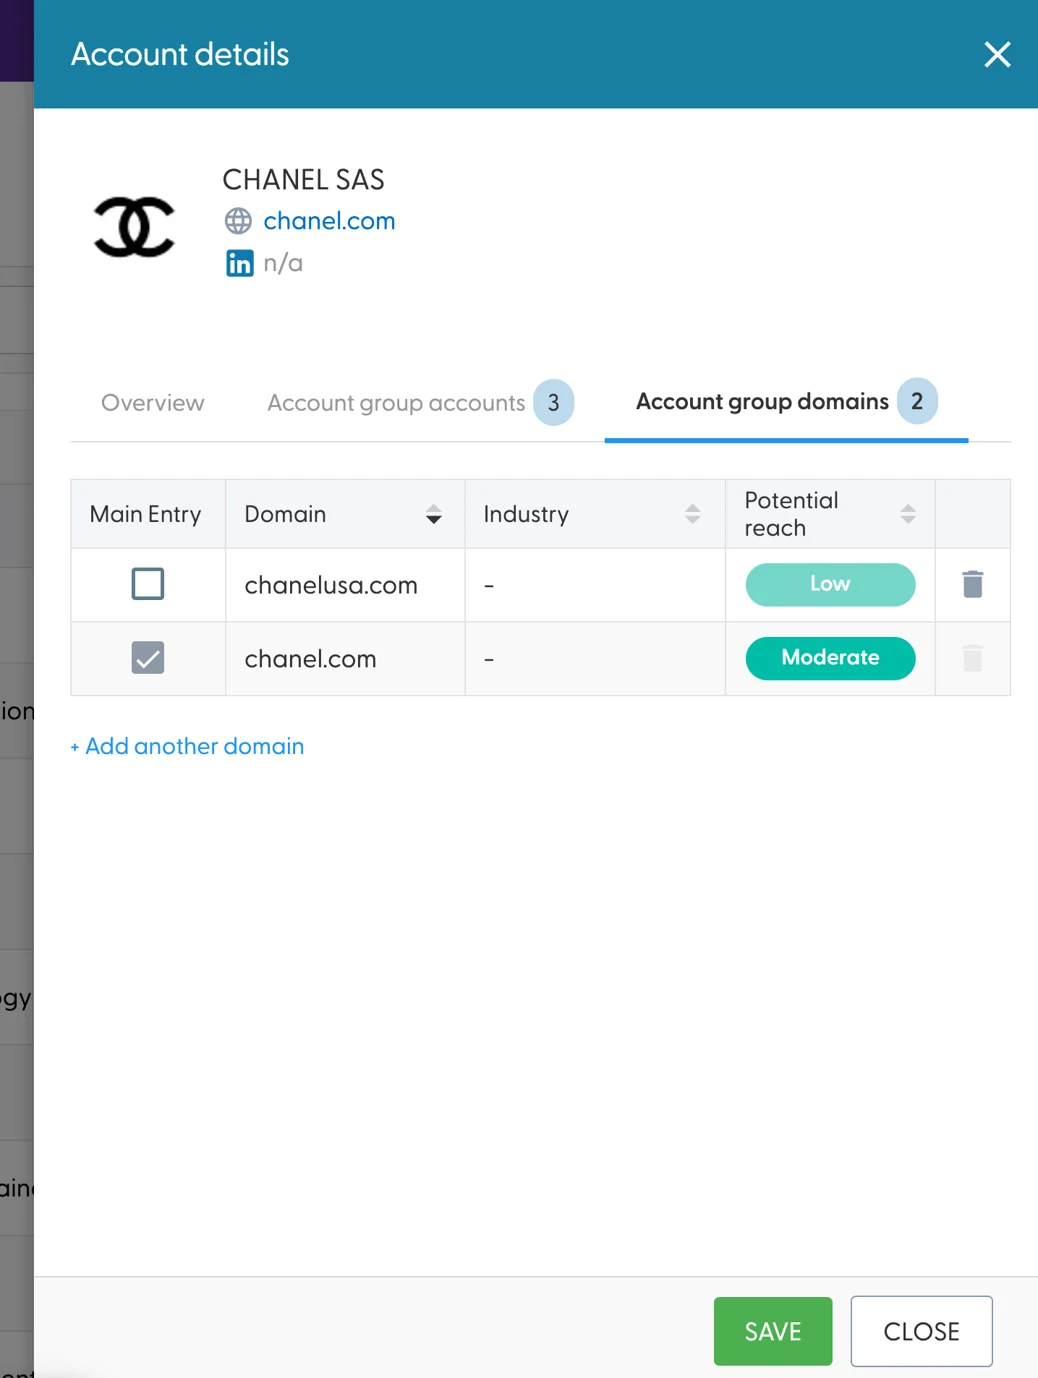Click the Low potential reach badge

pyautogui.click(x=830, y=584)
